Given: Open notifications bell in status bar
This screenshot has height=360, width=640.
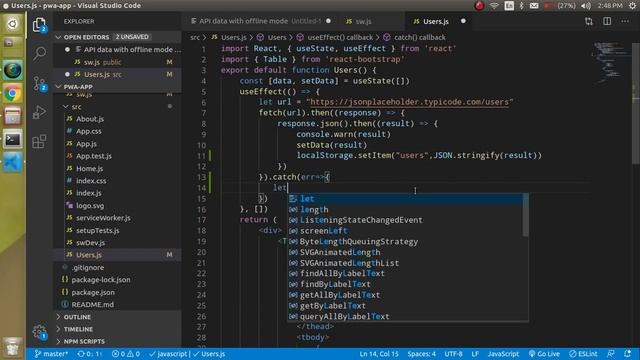Looking at the screenshot, I should [628, 354].
